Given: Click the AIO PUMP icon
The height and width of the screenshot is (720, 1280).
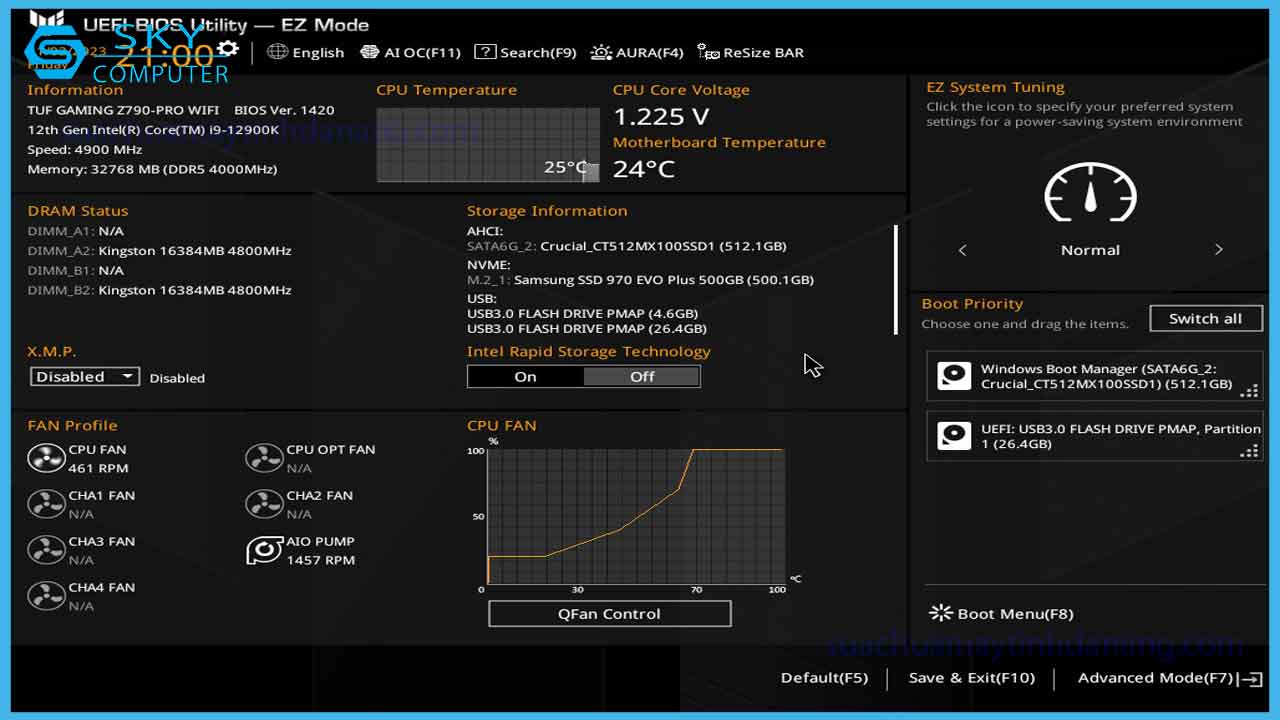Looking at the screenshot, I should pyautogui.click(x=264, y=549).
